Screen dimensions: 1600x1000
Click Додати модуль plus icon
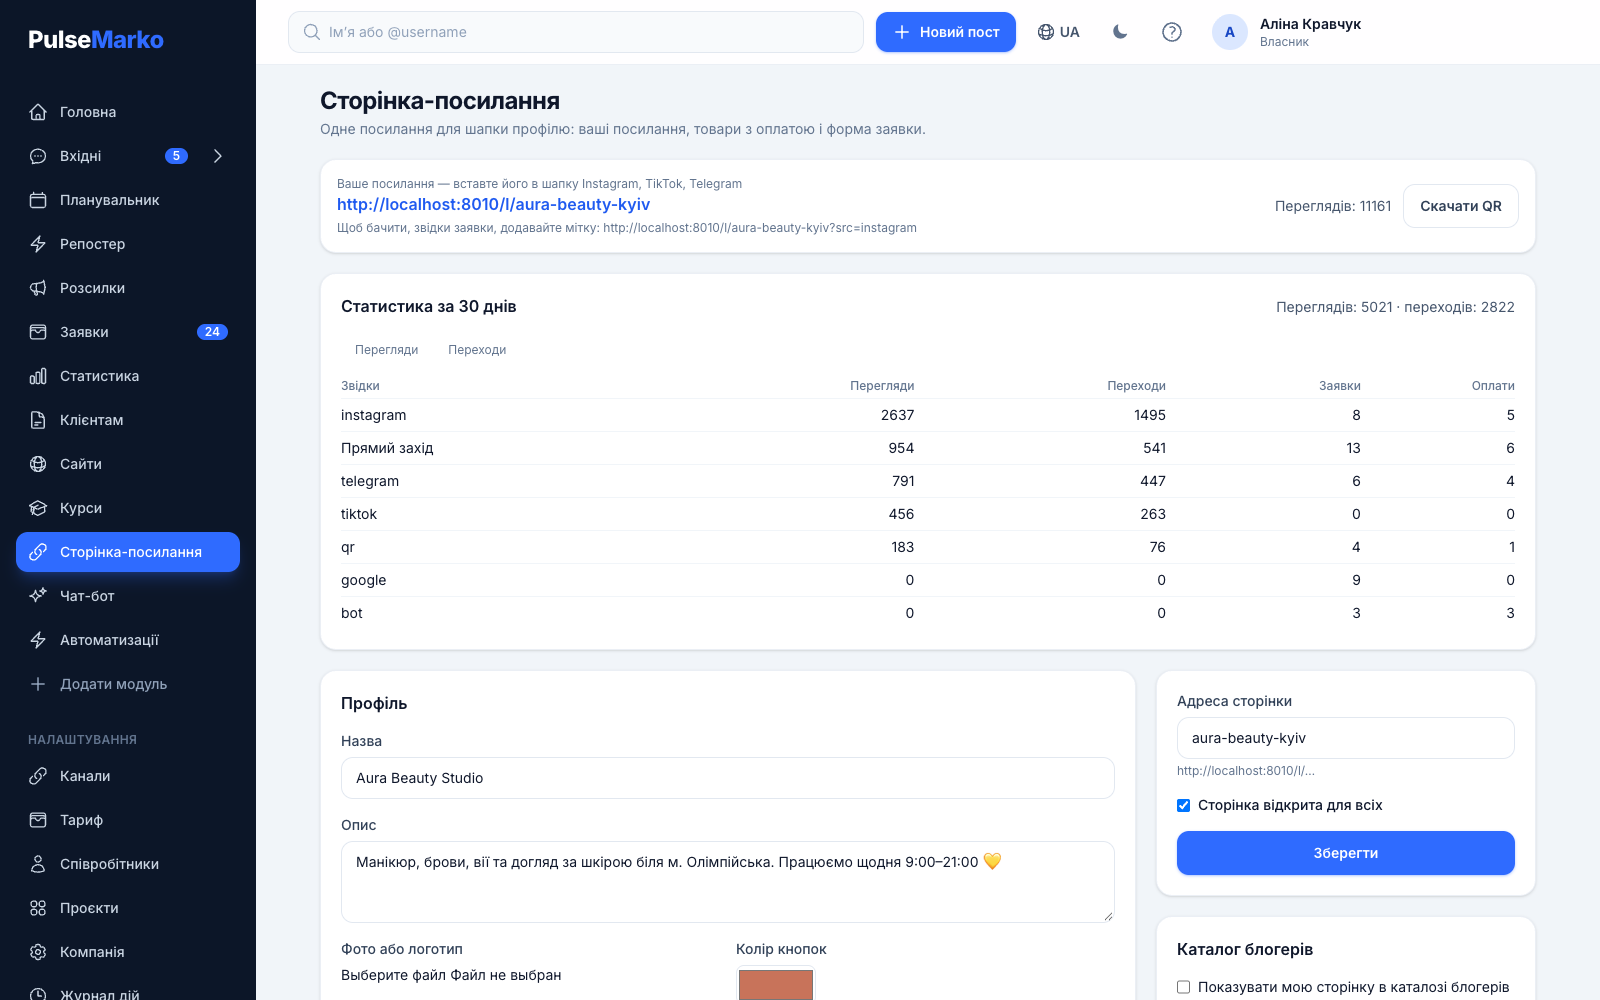pos(38,684)
